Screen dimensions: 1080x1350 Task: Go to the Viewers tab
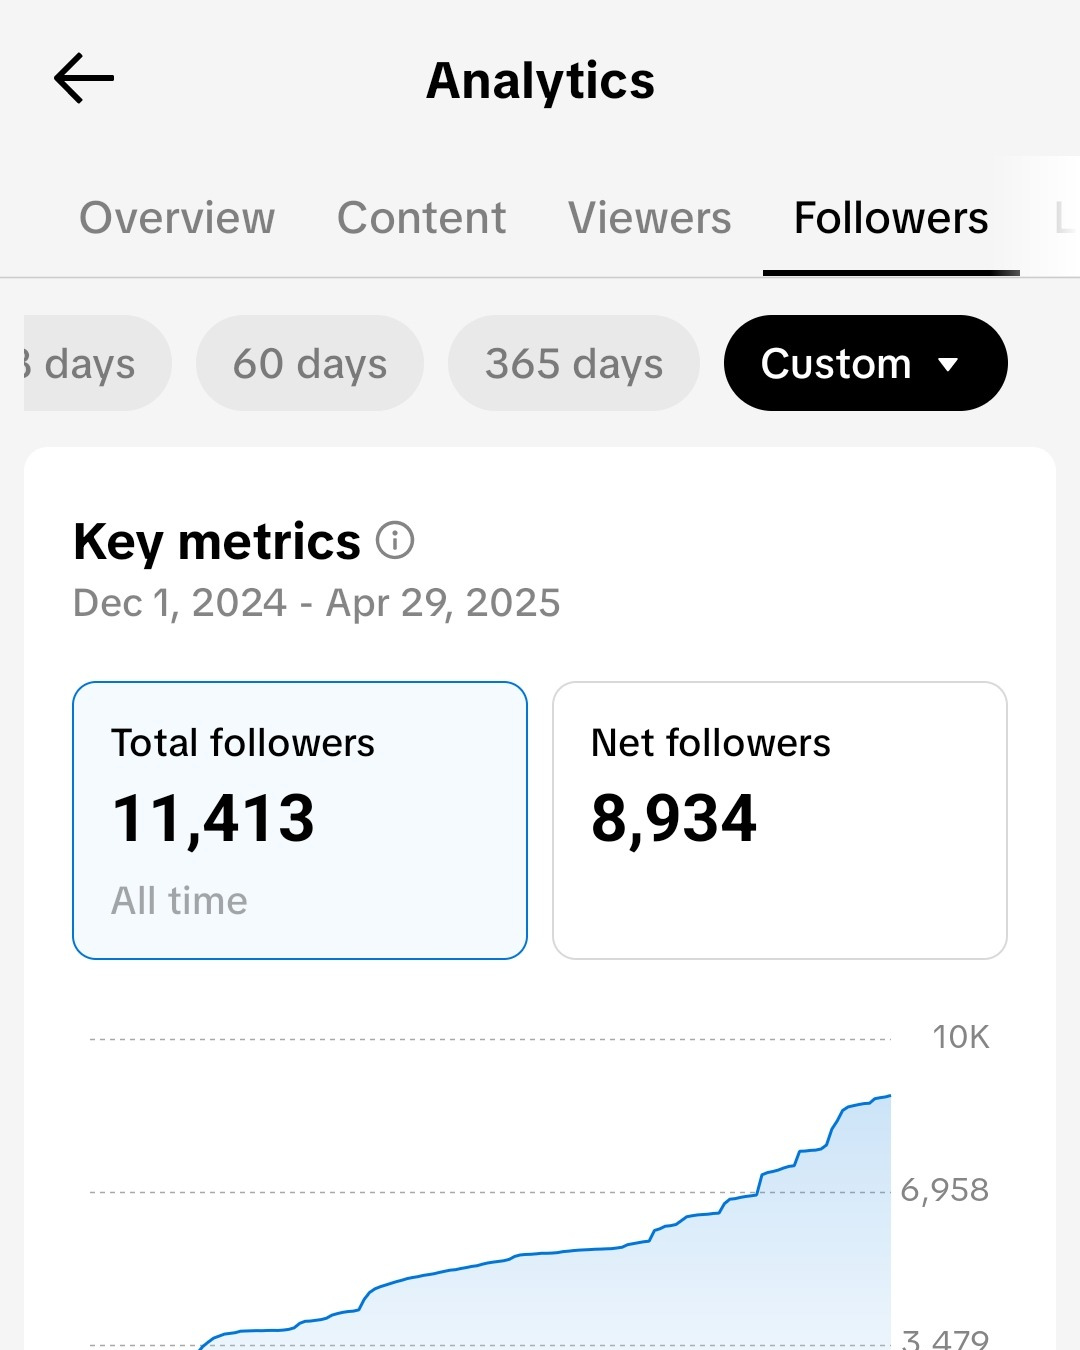point(650,218)
